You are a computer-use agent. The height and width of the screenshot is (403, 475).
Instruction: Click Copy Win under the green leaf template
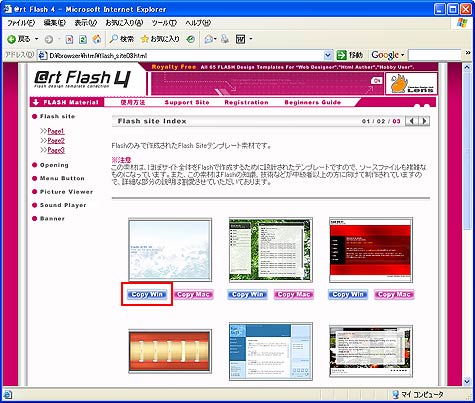point(247,294)
